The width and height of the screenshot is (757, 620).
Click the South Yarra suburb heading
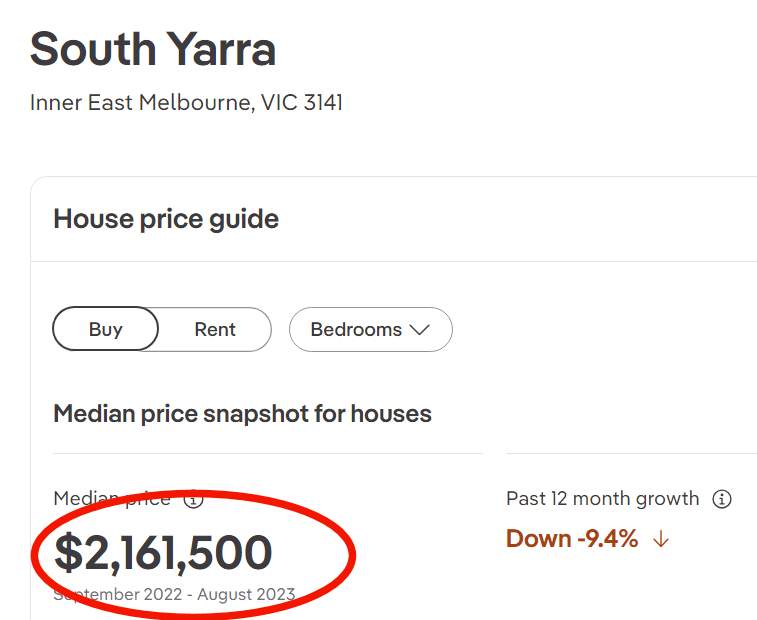point(153,49)
